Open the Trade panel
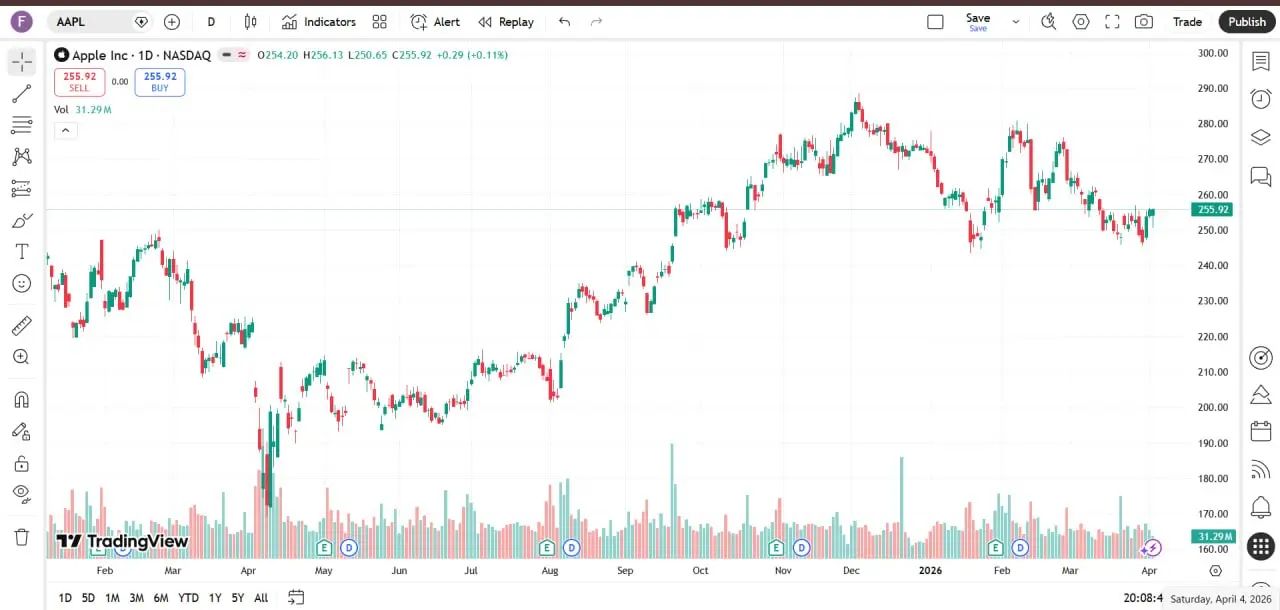Image resolution: width=1280 pixels, height=610 pixels. point(1187,21)
